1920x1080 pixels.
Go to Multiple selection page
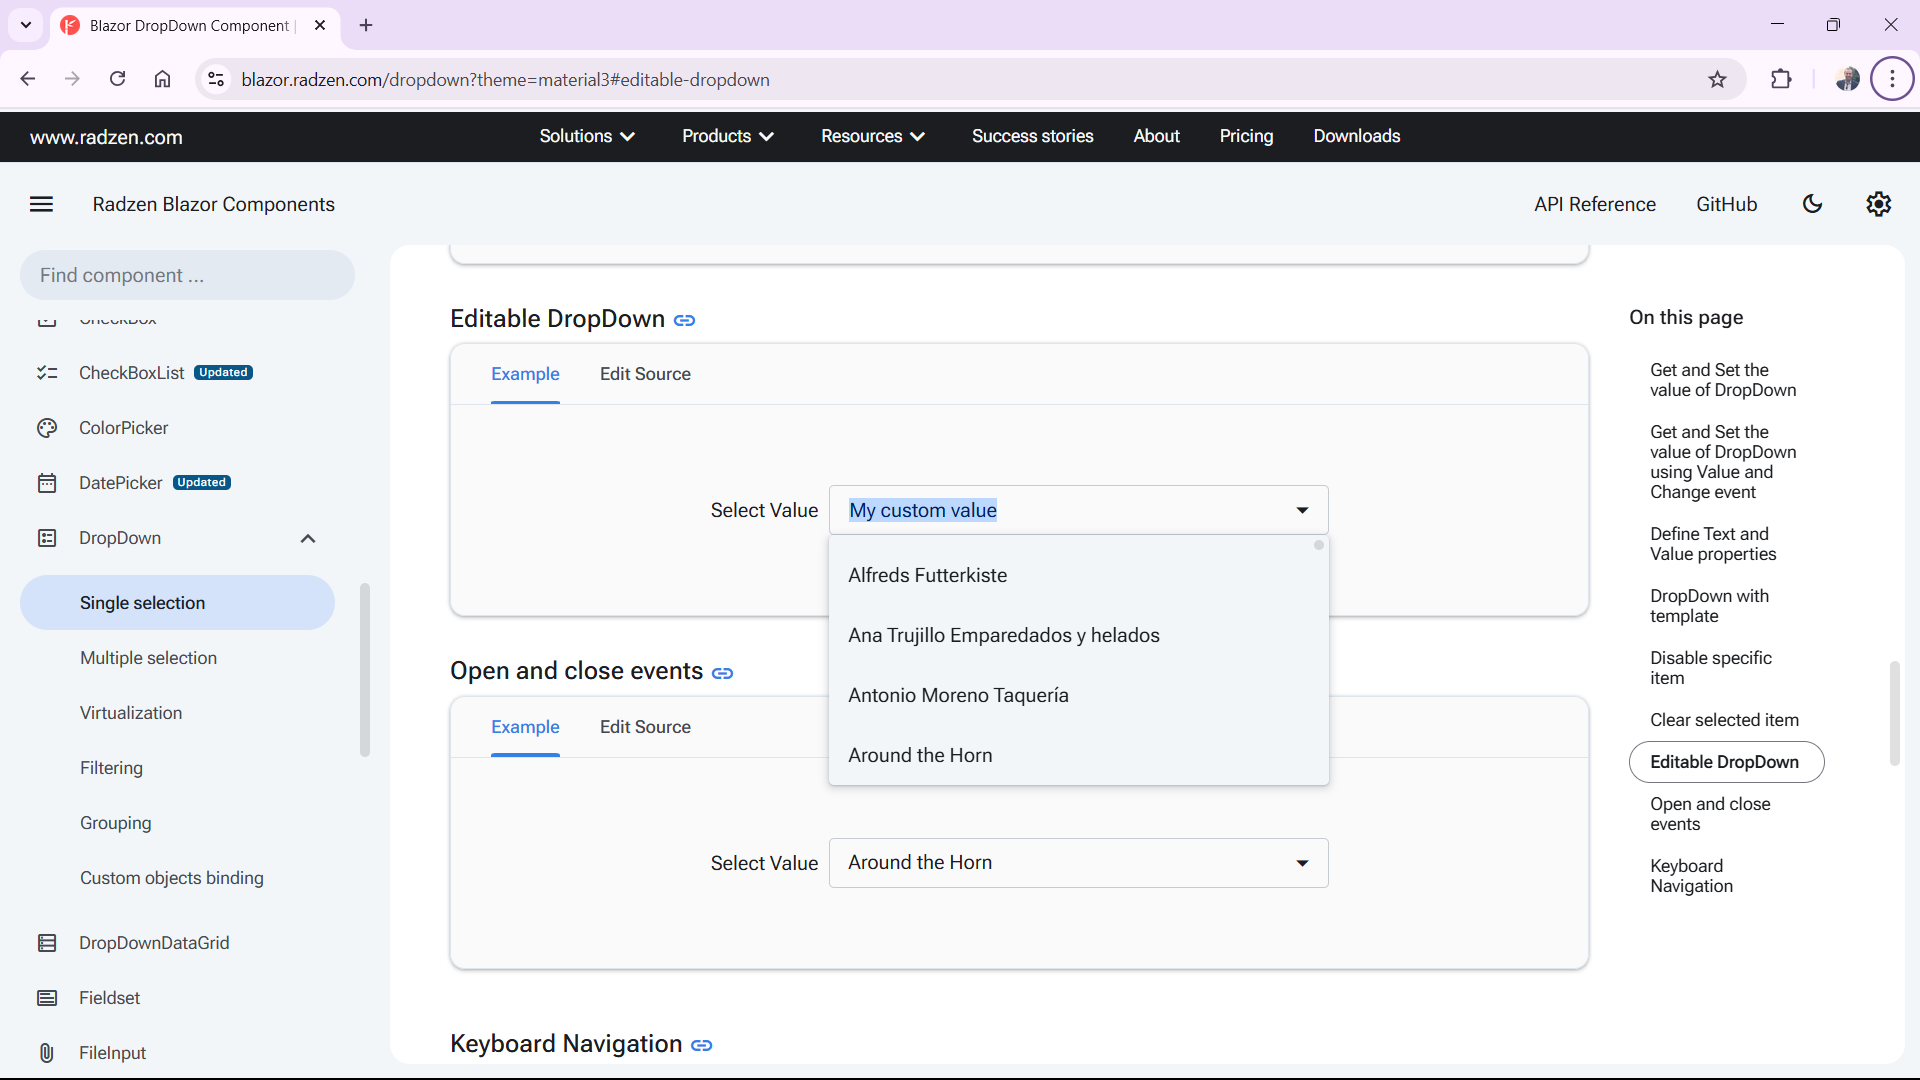(148, 658)
